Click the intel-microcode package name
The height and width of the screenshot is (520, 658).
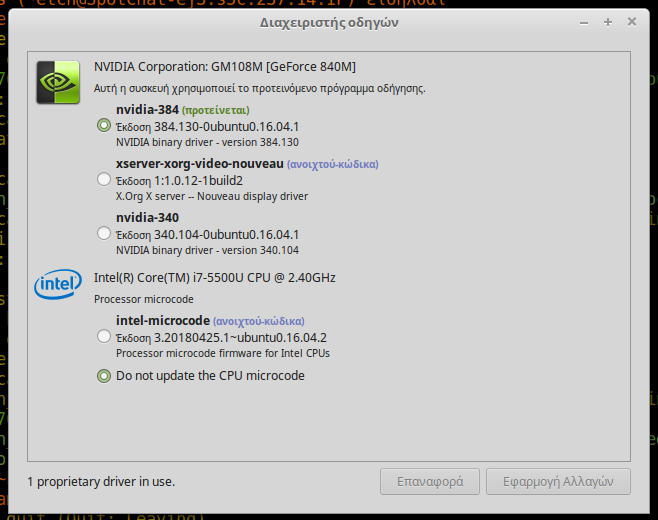point(163,321)
